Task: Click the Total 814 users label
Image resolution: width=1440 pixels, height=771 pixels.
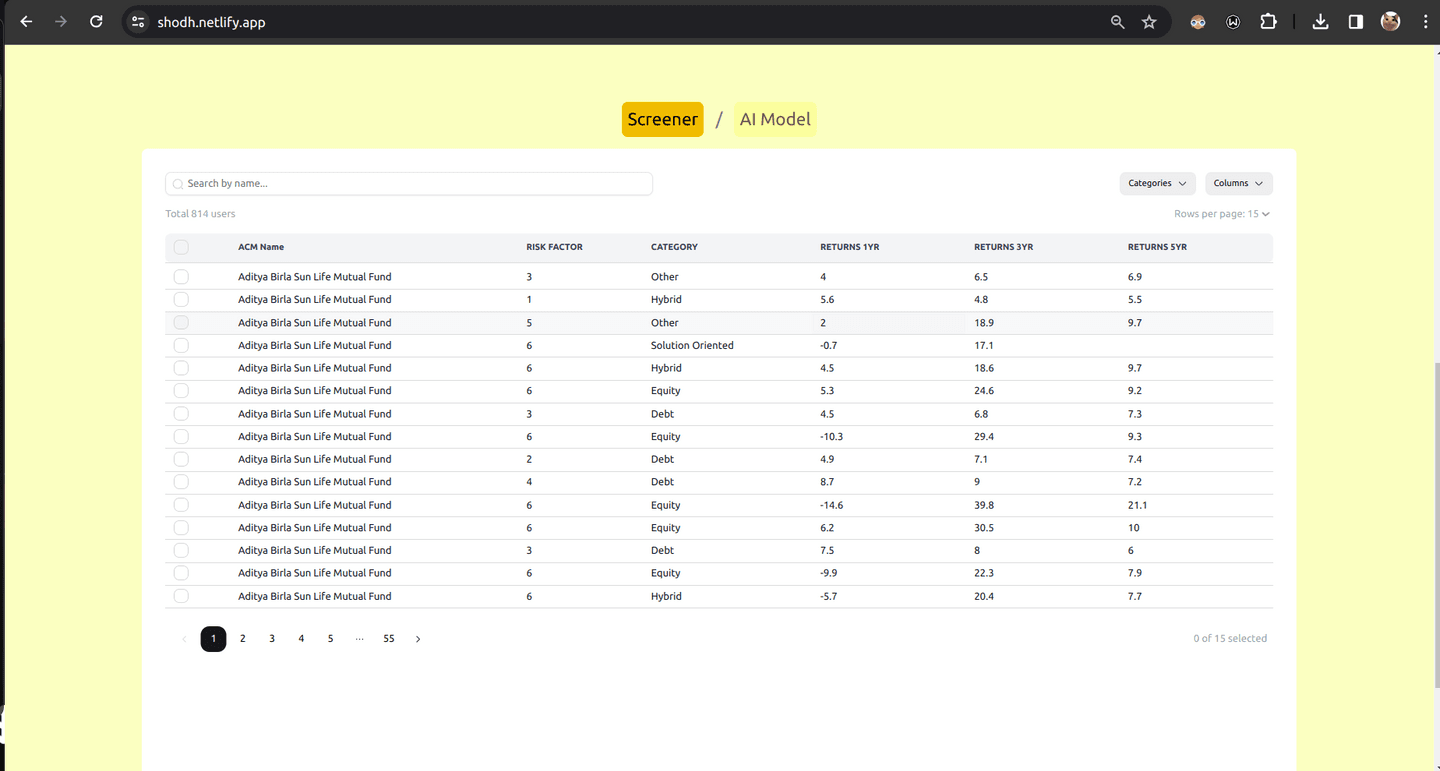Action: pyautogui.click(x=200, y=214)
